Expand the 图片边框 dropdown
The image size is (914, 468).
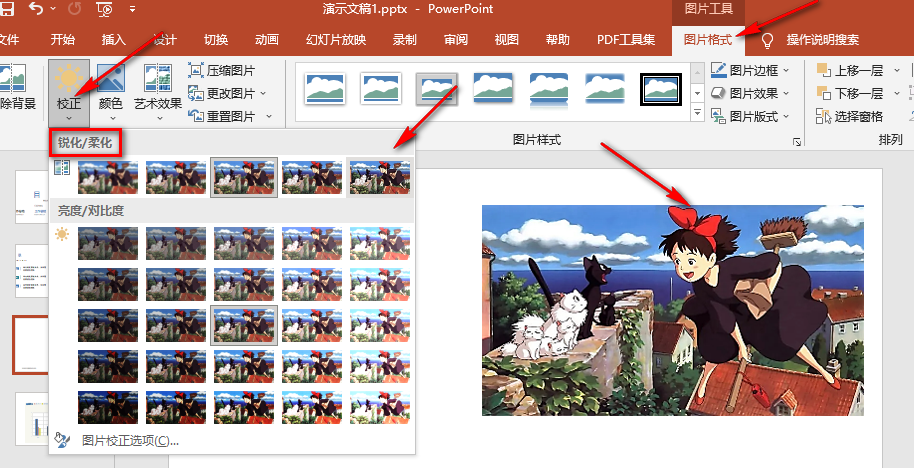tap(786, 70)
